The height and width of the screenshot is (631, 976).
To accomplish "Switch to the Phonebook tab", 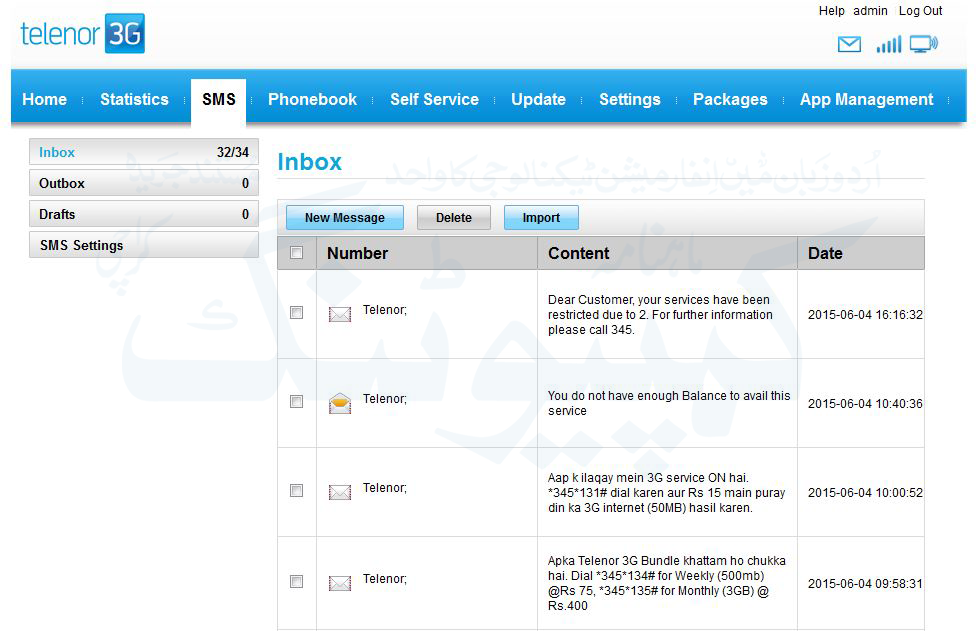I will click(312, 99).
